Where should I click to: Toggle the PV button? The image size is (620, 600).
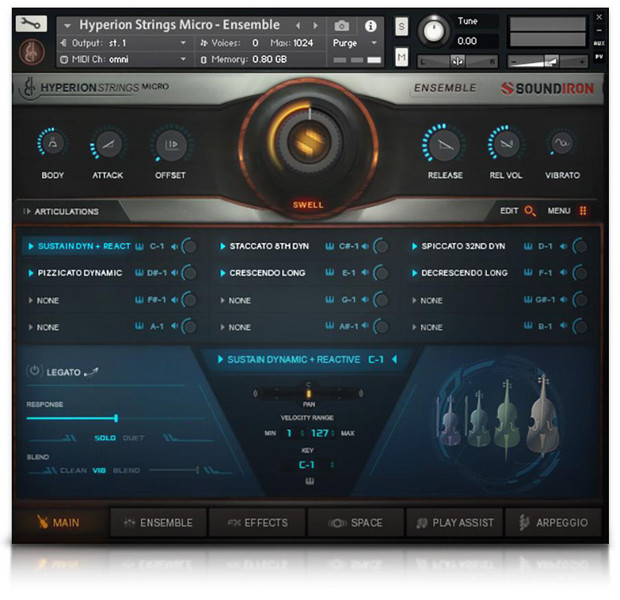[x=599, y=57]
